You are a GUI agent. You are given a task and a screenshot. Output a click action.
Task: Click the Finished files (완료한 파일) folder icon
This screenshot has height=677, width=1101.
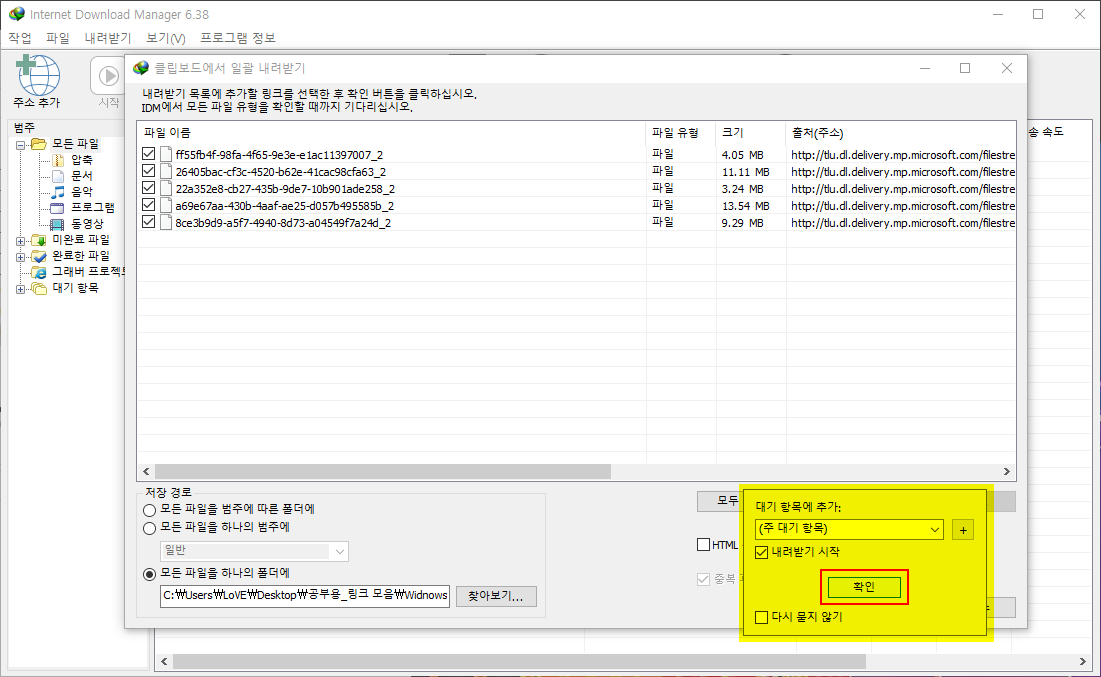click(39, 256)
